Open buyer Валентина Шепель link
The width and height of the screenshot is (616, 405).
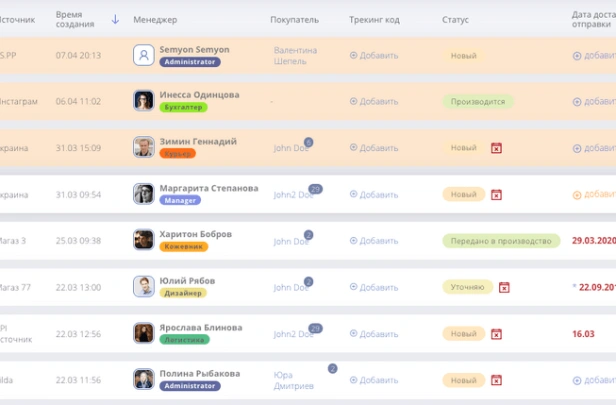click(295, 55)
